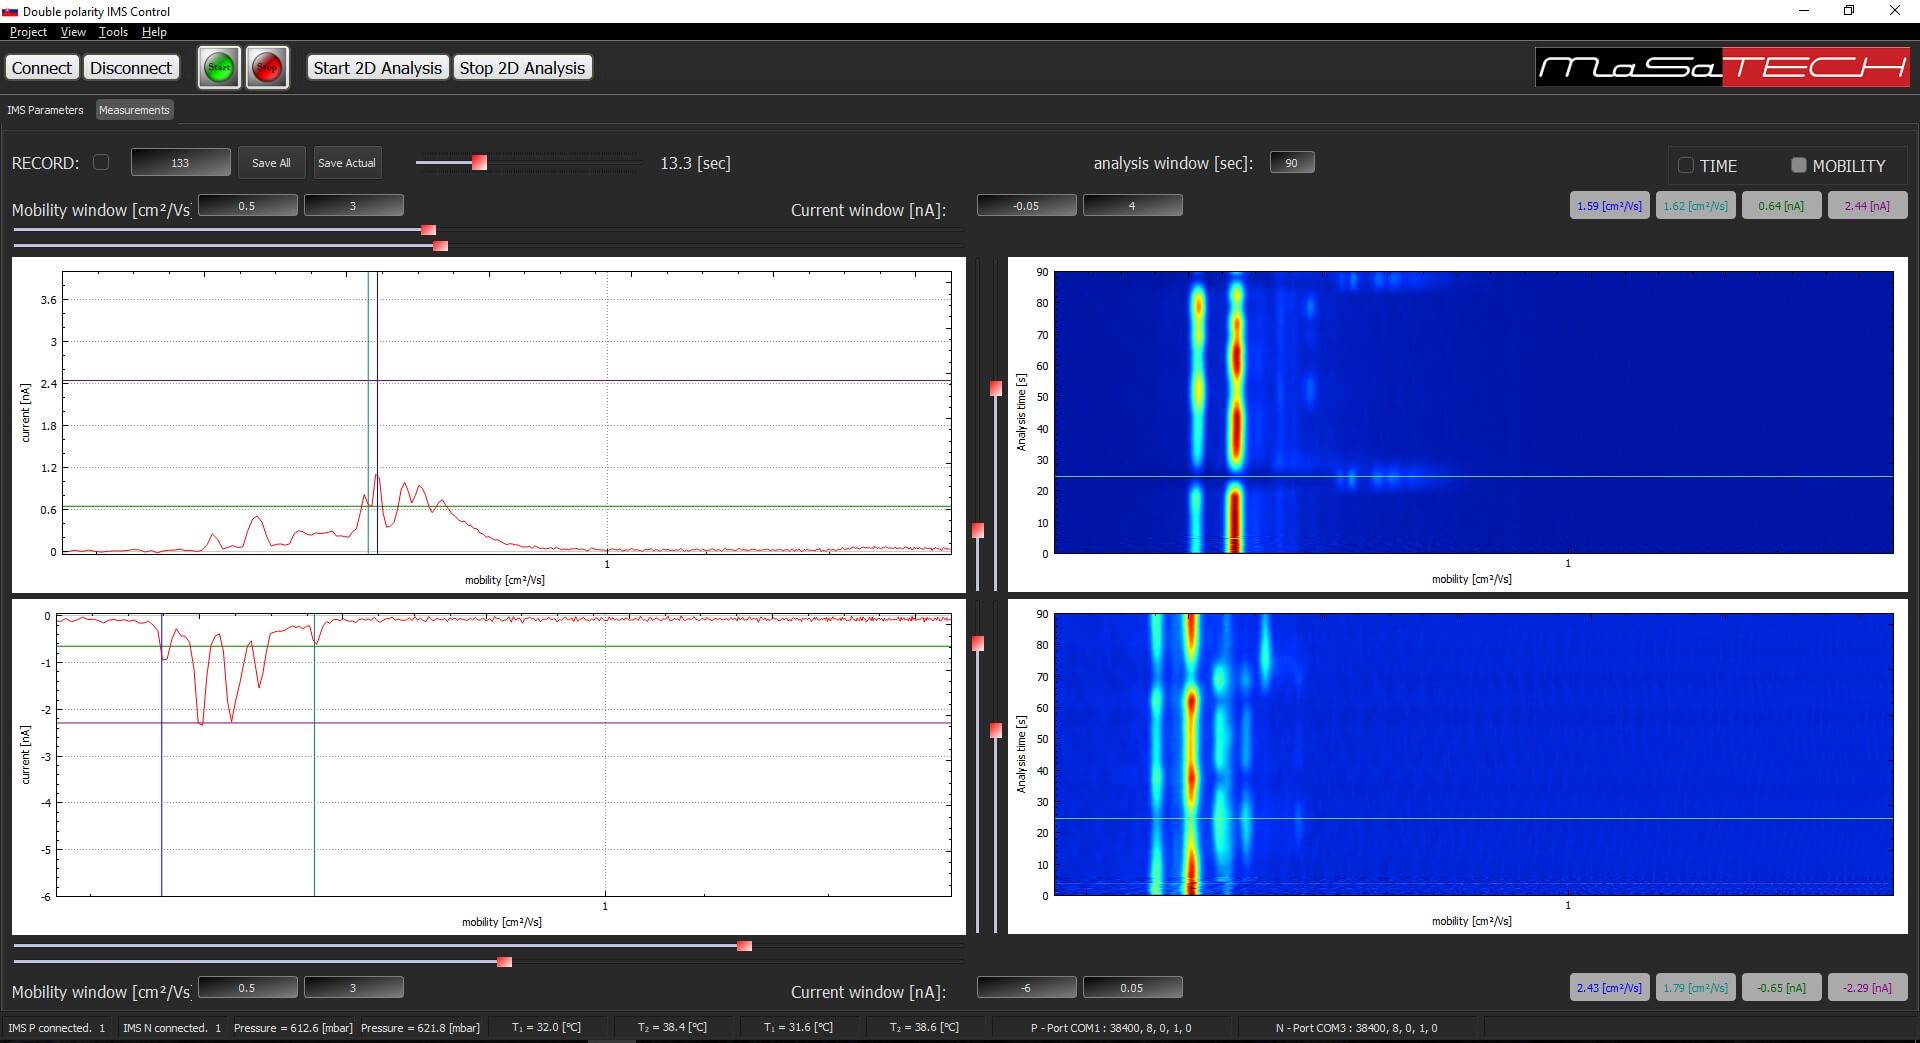Click Save All button

point(271,163)
